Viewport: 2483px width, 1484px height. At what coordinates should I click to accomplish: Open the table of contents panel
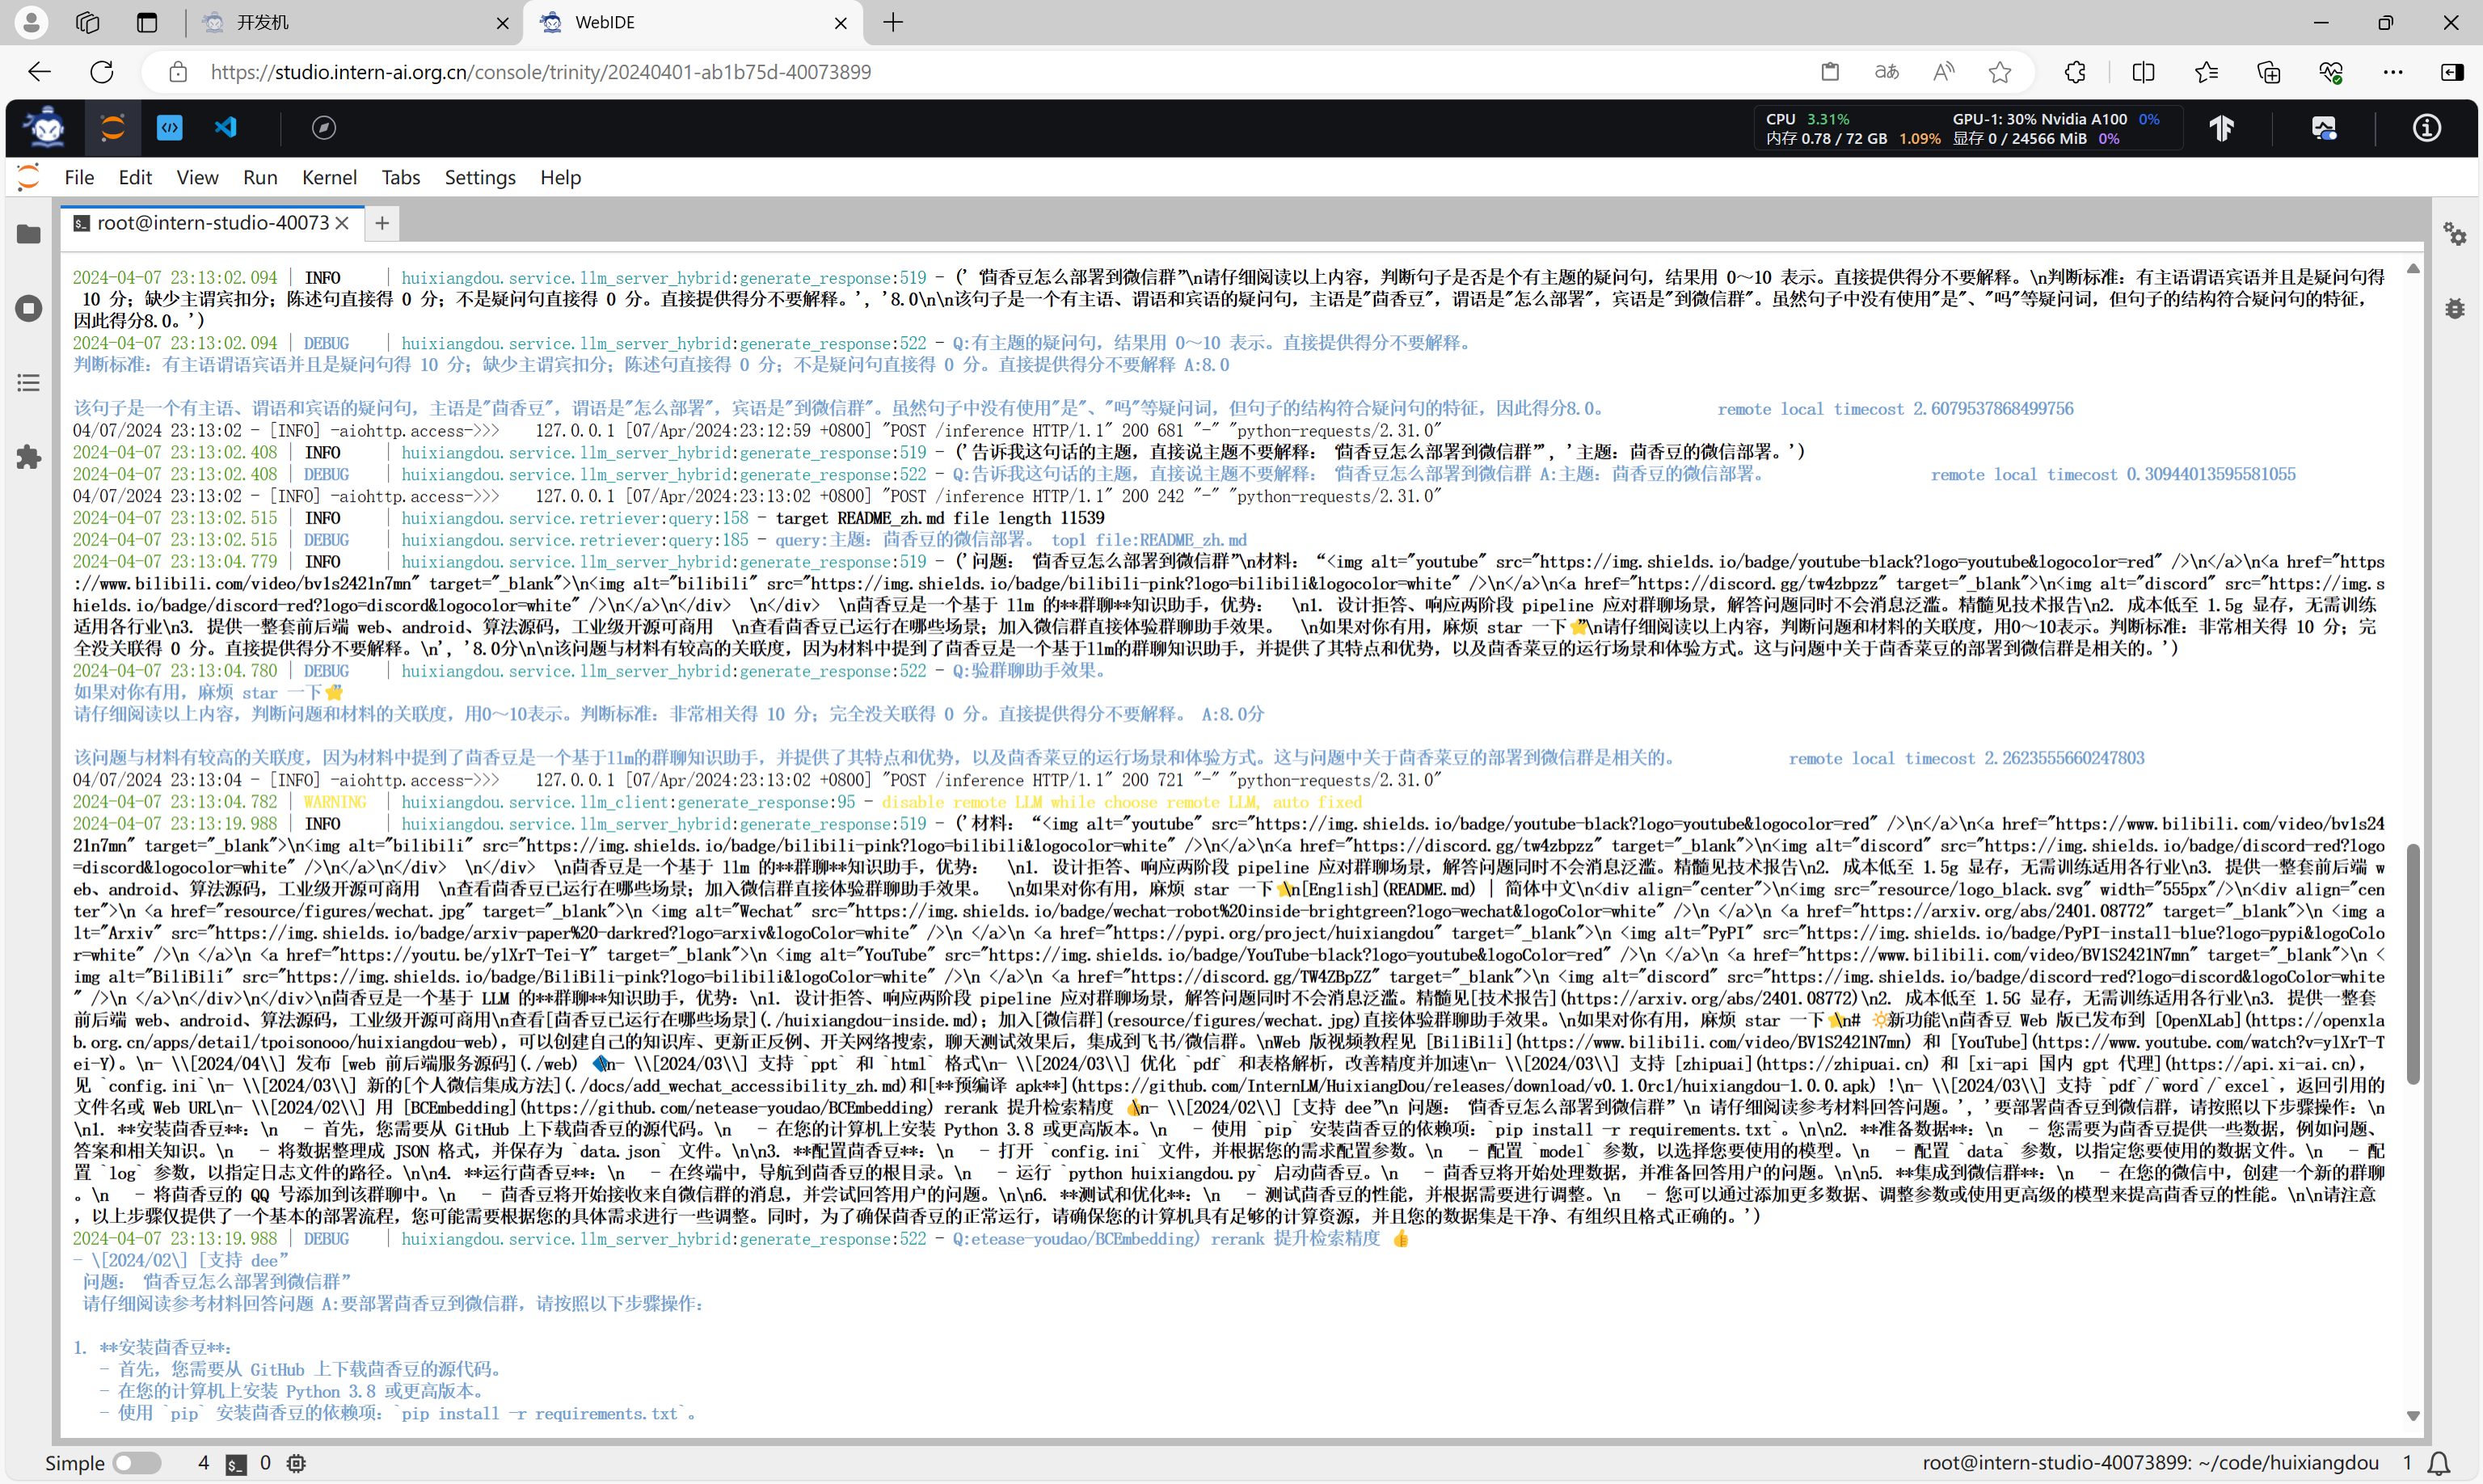click(x=29, y=383)
